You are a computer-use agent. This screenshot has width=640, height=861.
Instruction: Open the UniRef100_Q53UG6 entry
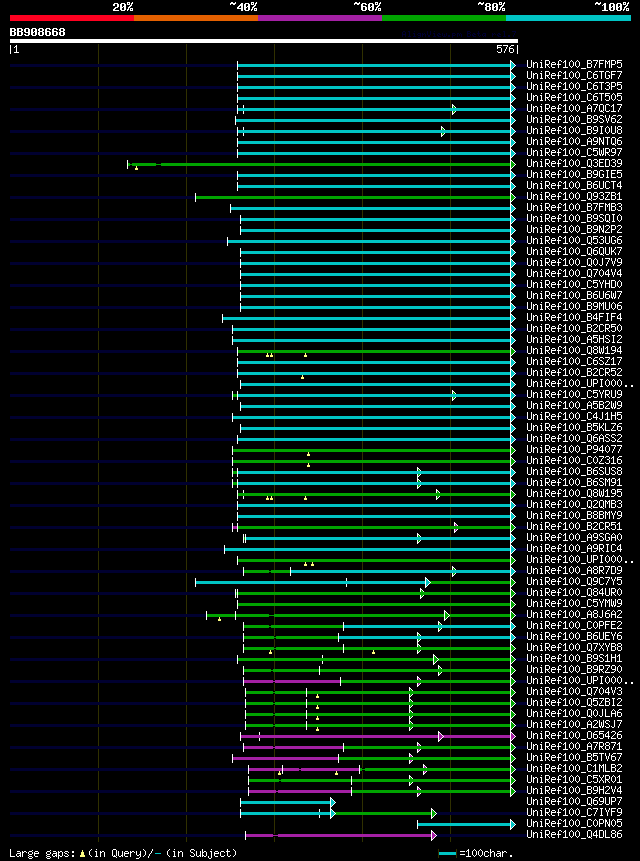(574, 240)
